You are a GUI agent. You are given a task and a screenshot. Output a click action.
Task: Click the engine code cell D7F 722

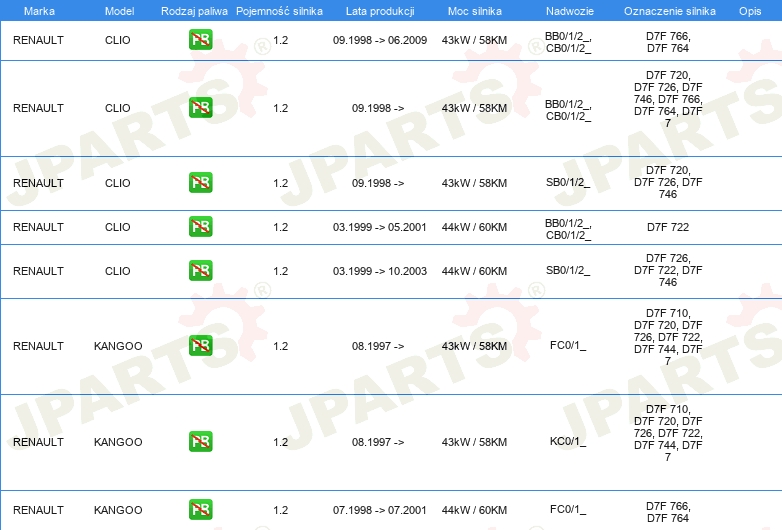click(668, 227)
